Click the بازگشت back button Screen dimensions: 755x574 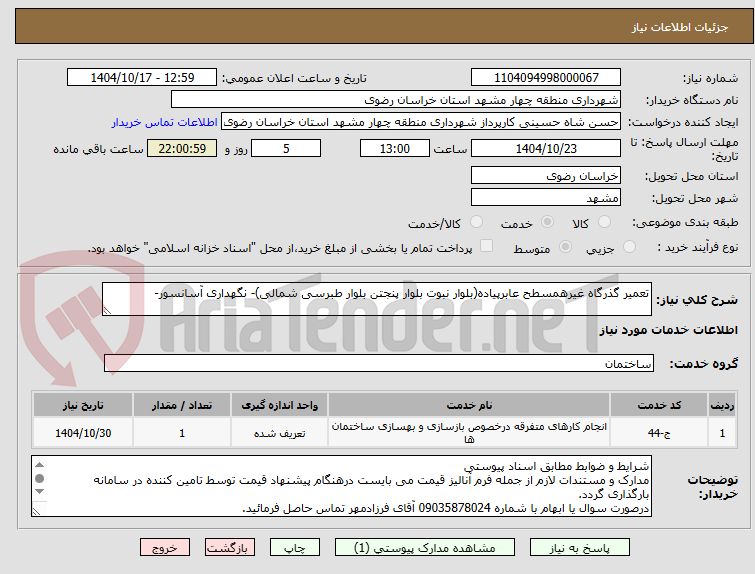click(230, 548)
